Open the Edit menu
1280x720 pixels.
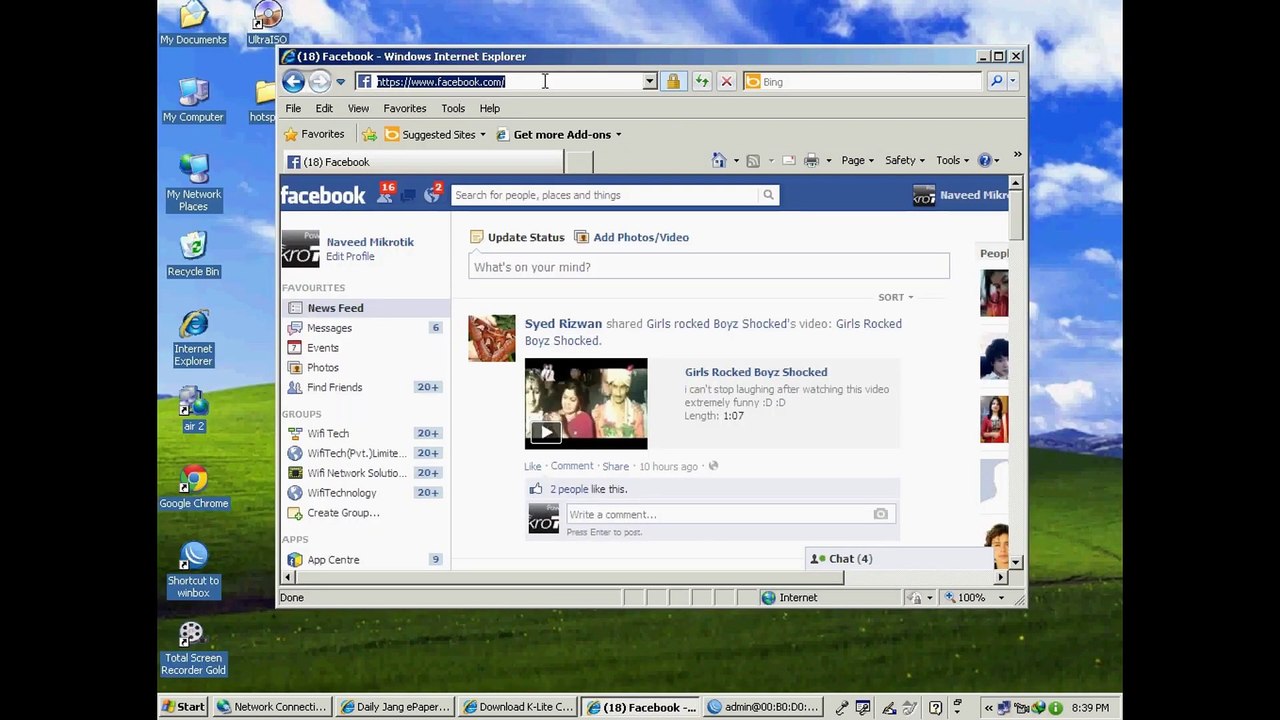[324, 108]
